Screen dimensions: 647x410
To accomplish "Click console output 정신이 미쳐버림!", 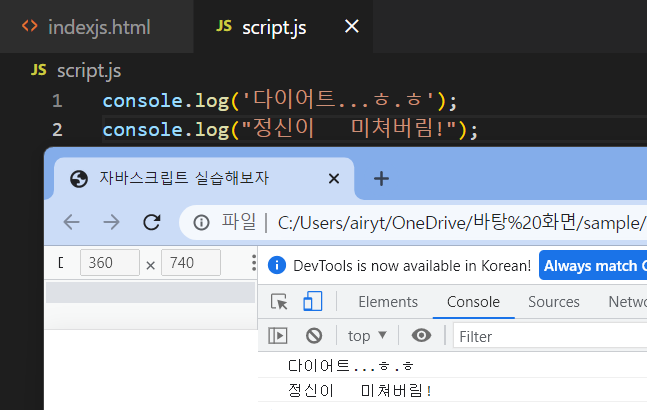I will (x=360, y=390).
